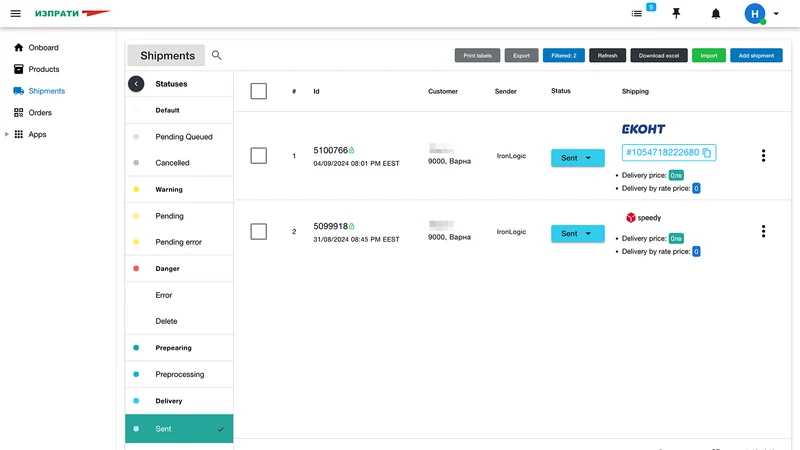Click the Izprati logo

point(72,13)
